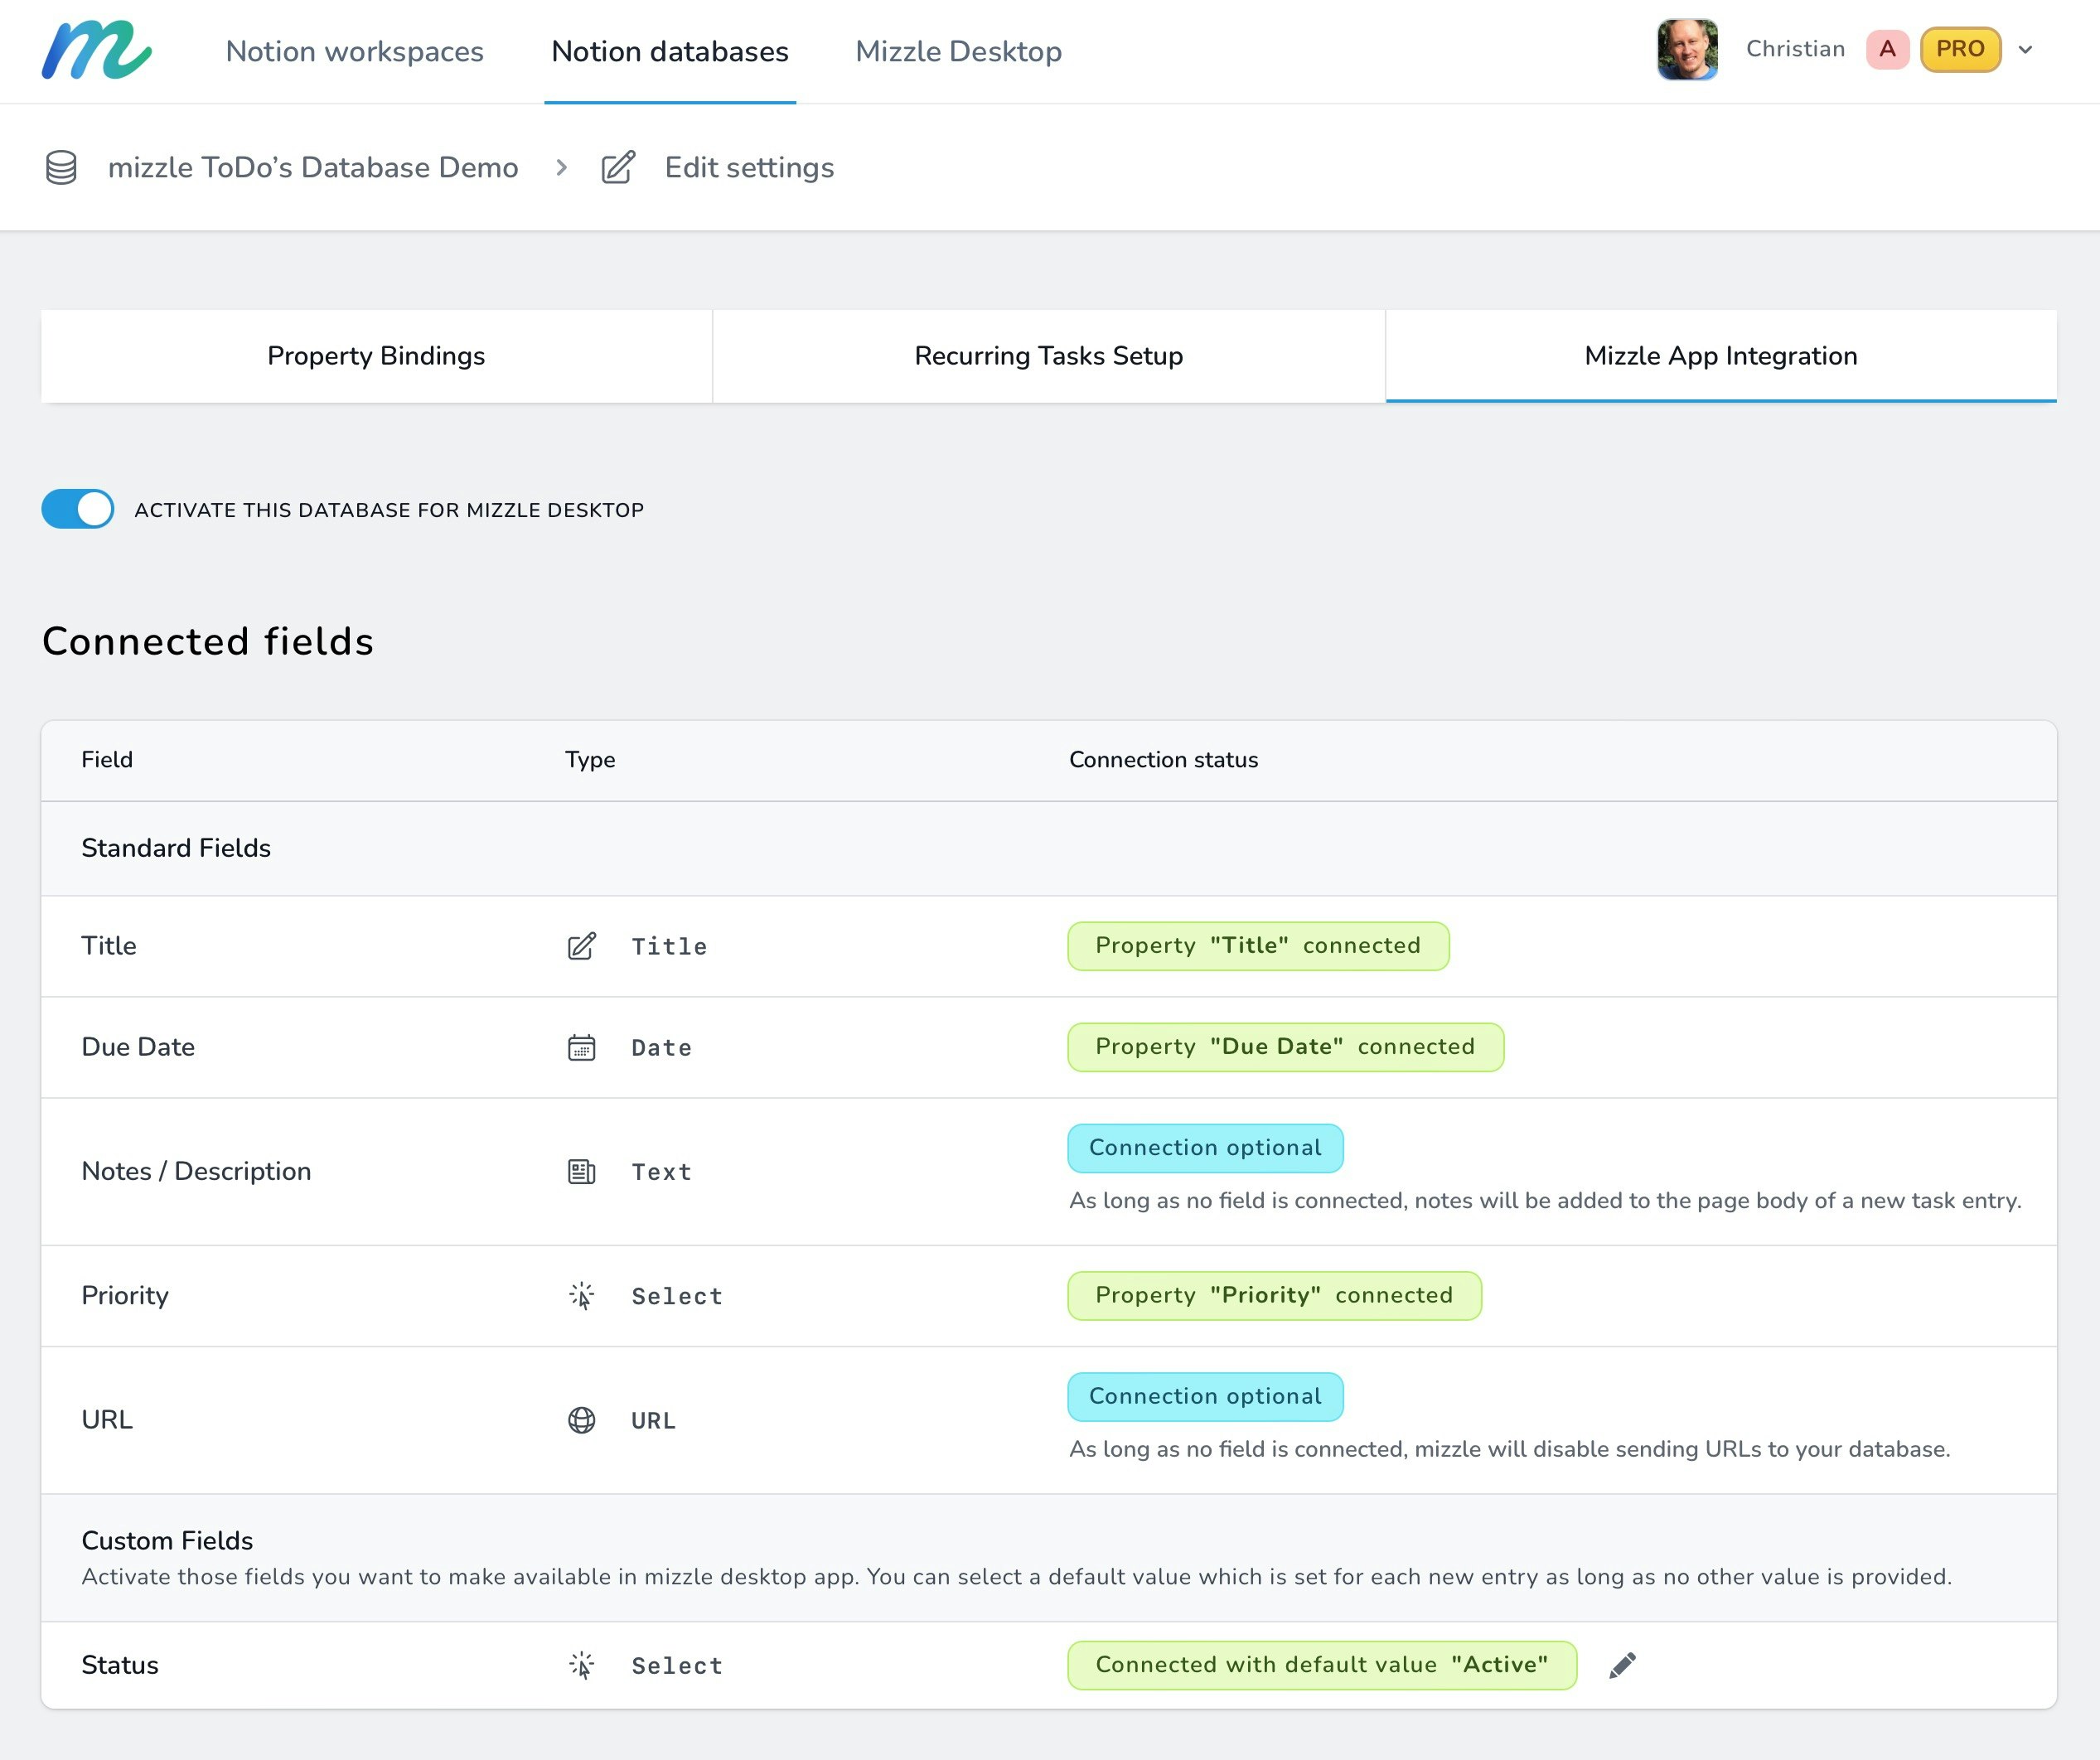Switch to Recurring Tasks Setup tab
Screen dimensions: 2100x1760
[1049, 356]
